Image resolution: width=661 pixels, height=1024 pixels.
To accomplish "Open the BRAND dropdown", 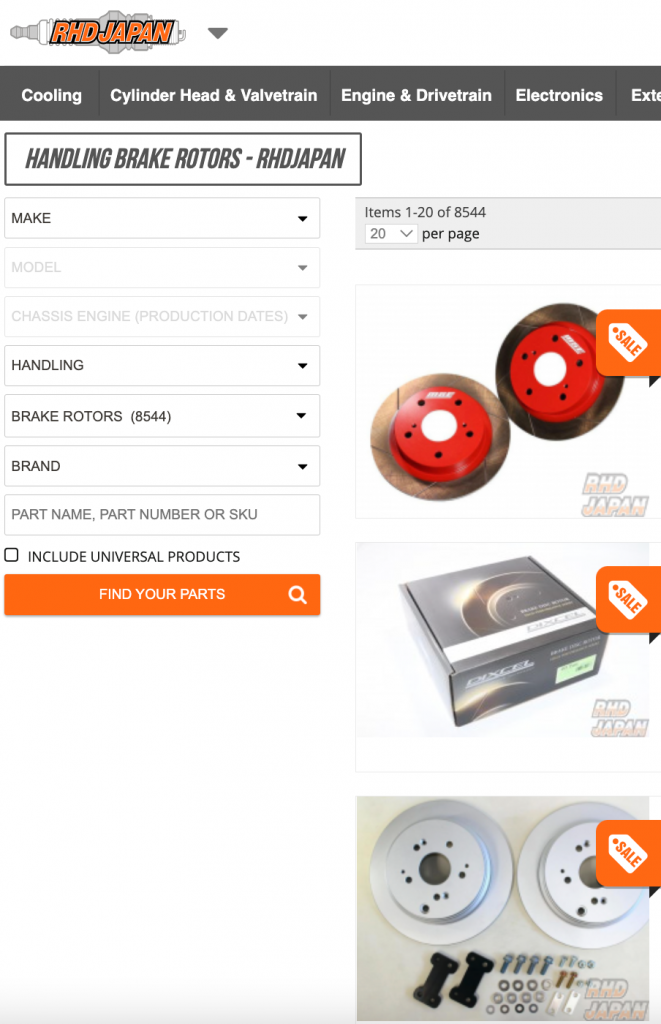I will point(162,466).
